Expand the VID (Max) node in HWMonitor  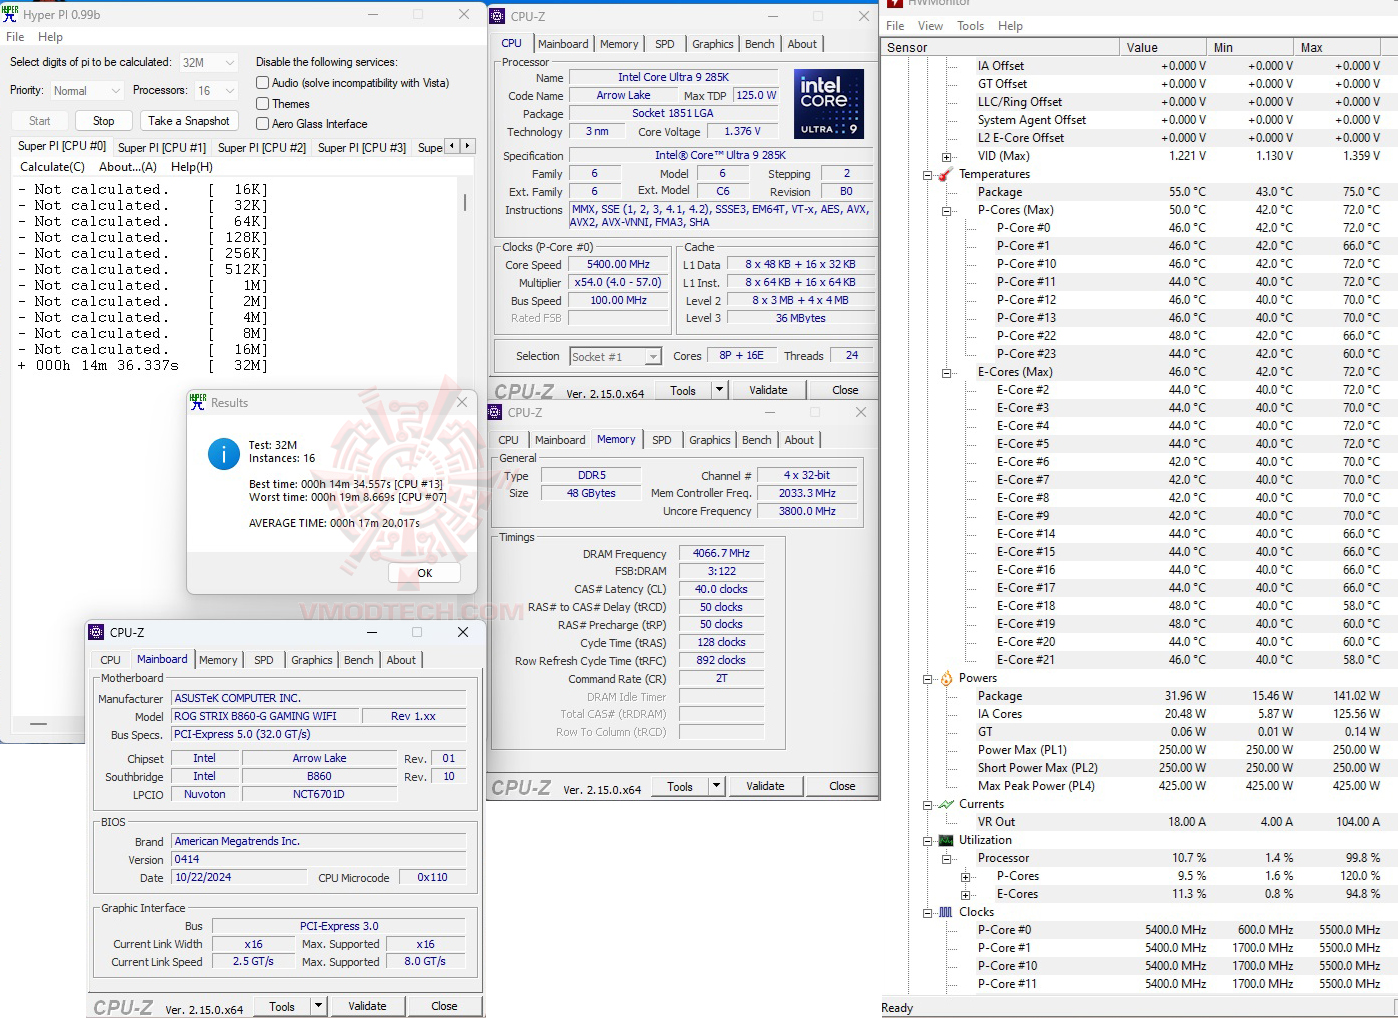947,156
